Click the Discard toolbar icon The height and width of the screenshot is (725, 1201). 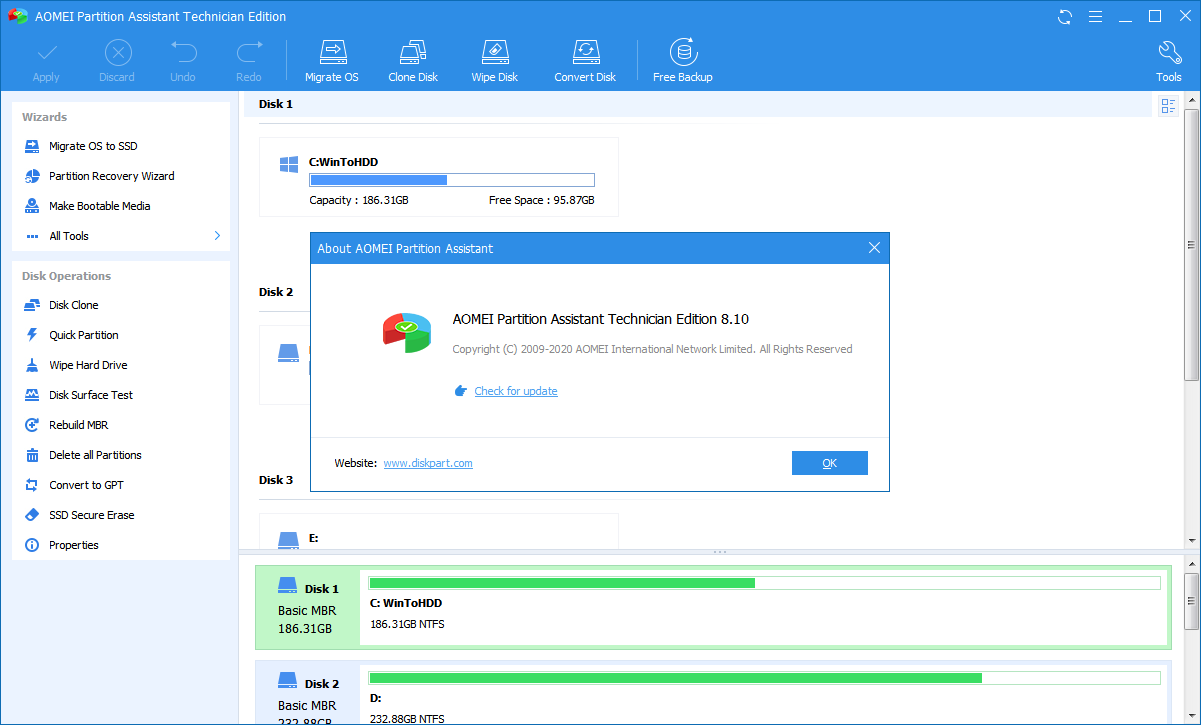pyautogui.click(x=117, y=53)
